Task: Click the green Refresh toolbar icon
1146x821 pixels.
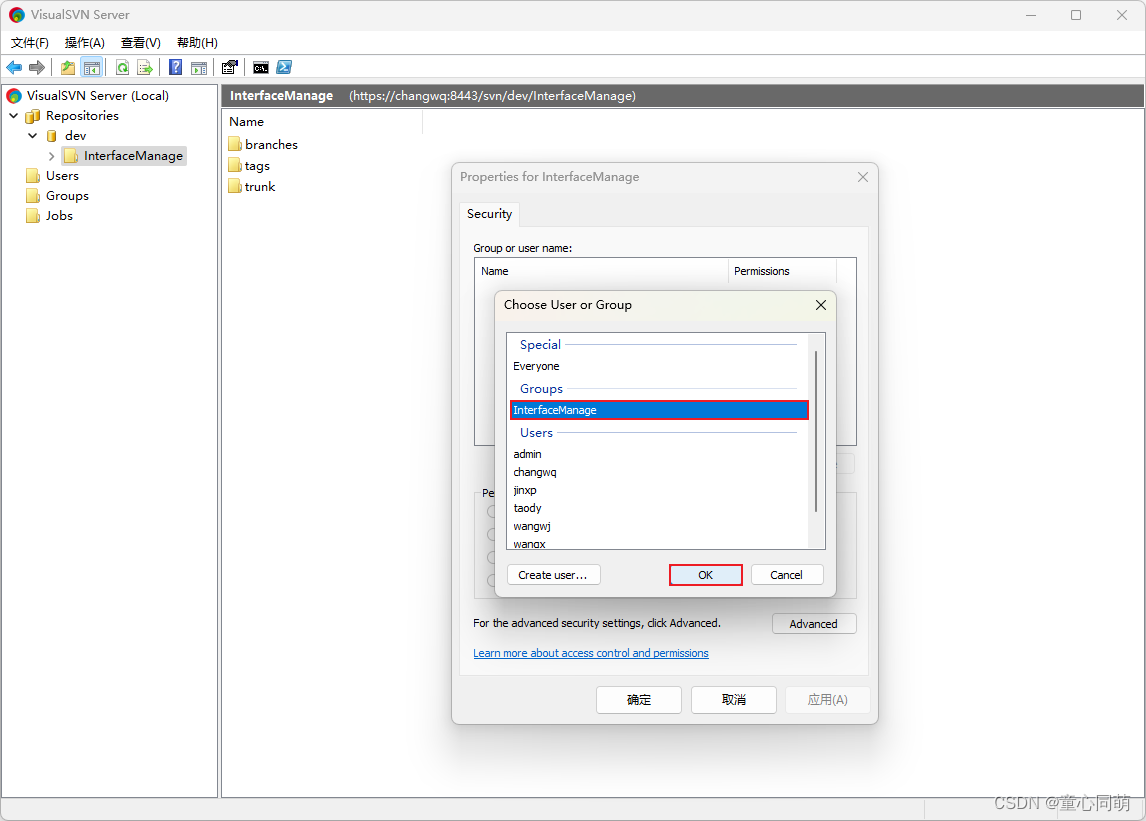Action: (122, 67)
